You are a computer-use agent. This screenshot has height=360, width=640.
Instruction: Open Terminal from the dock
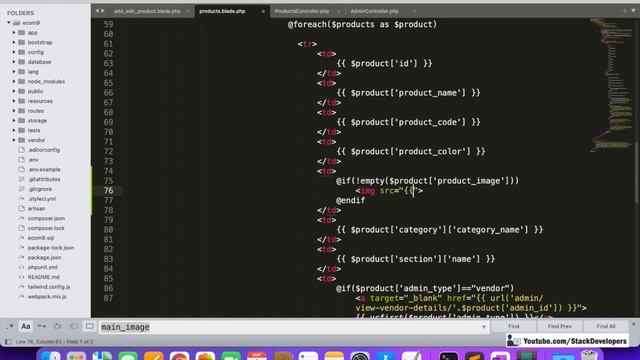pyautogui.click(x=449, y=356)
